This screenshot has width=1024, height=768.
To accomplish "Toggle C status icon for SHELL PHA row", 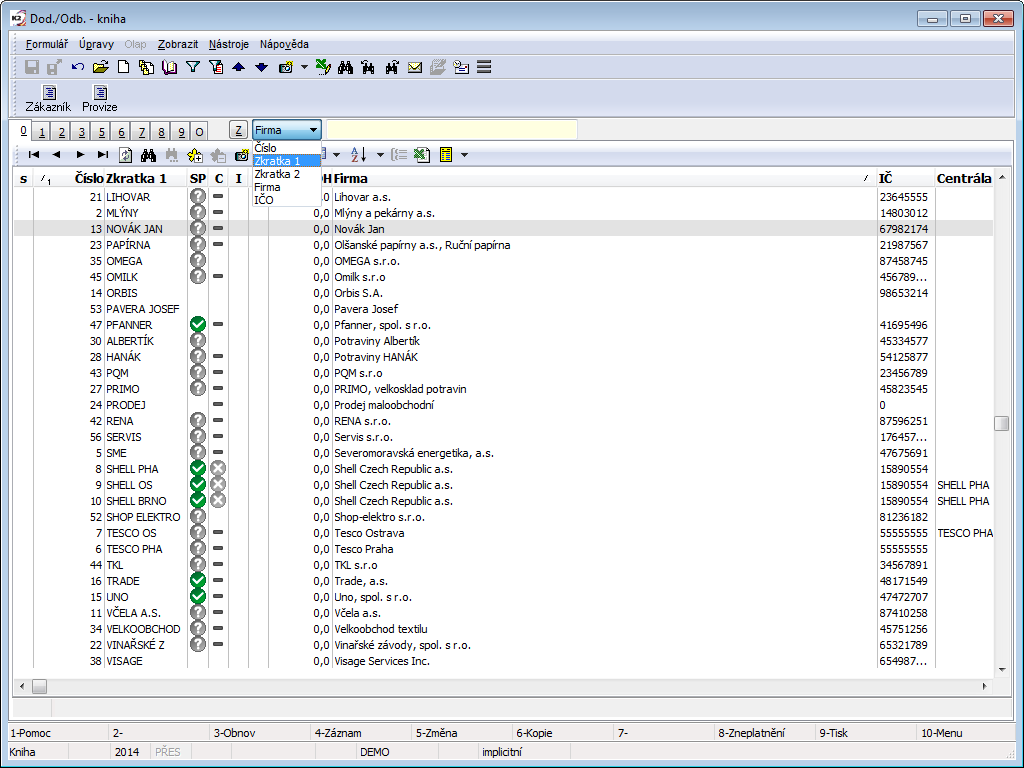I will 218,469.
